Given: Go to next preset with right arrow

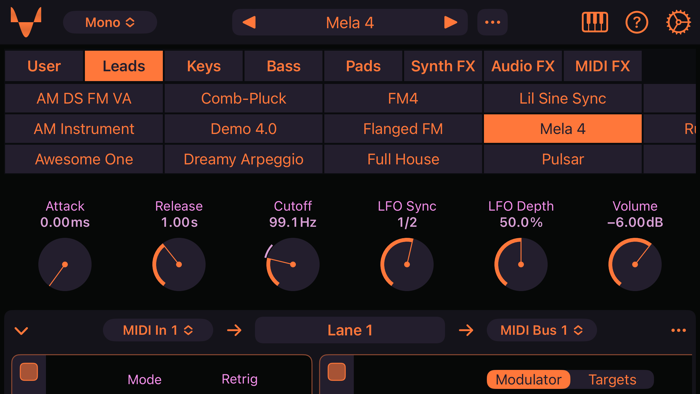Looking at the screenshot, I should pos(450,22).
